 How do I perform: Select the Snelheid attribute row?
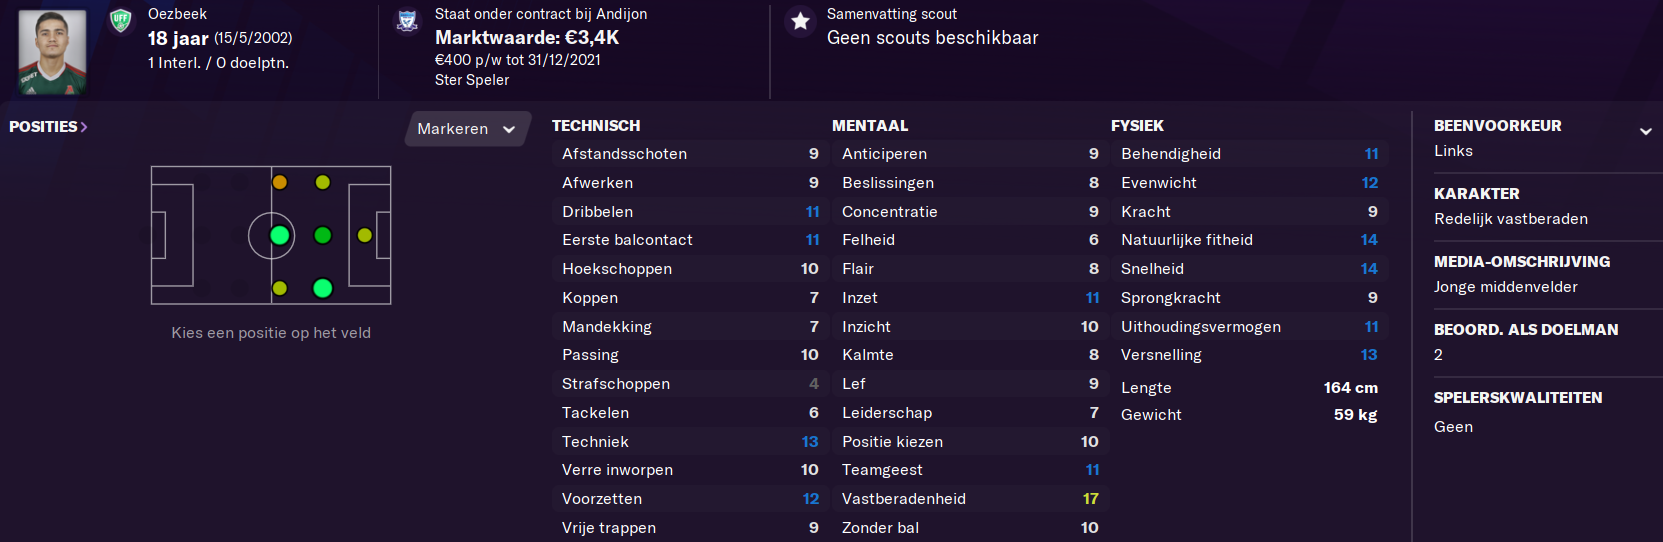[1249, 269]
